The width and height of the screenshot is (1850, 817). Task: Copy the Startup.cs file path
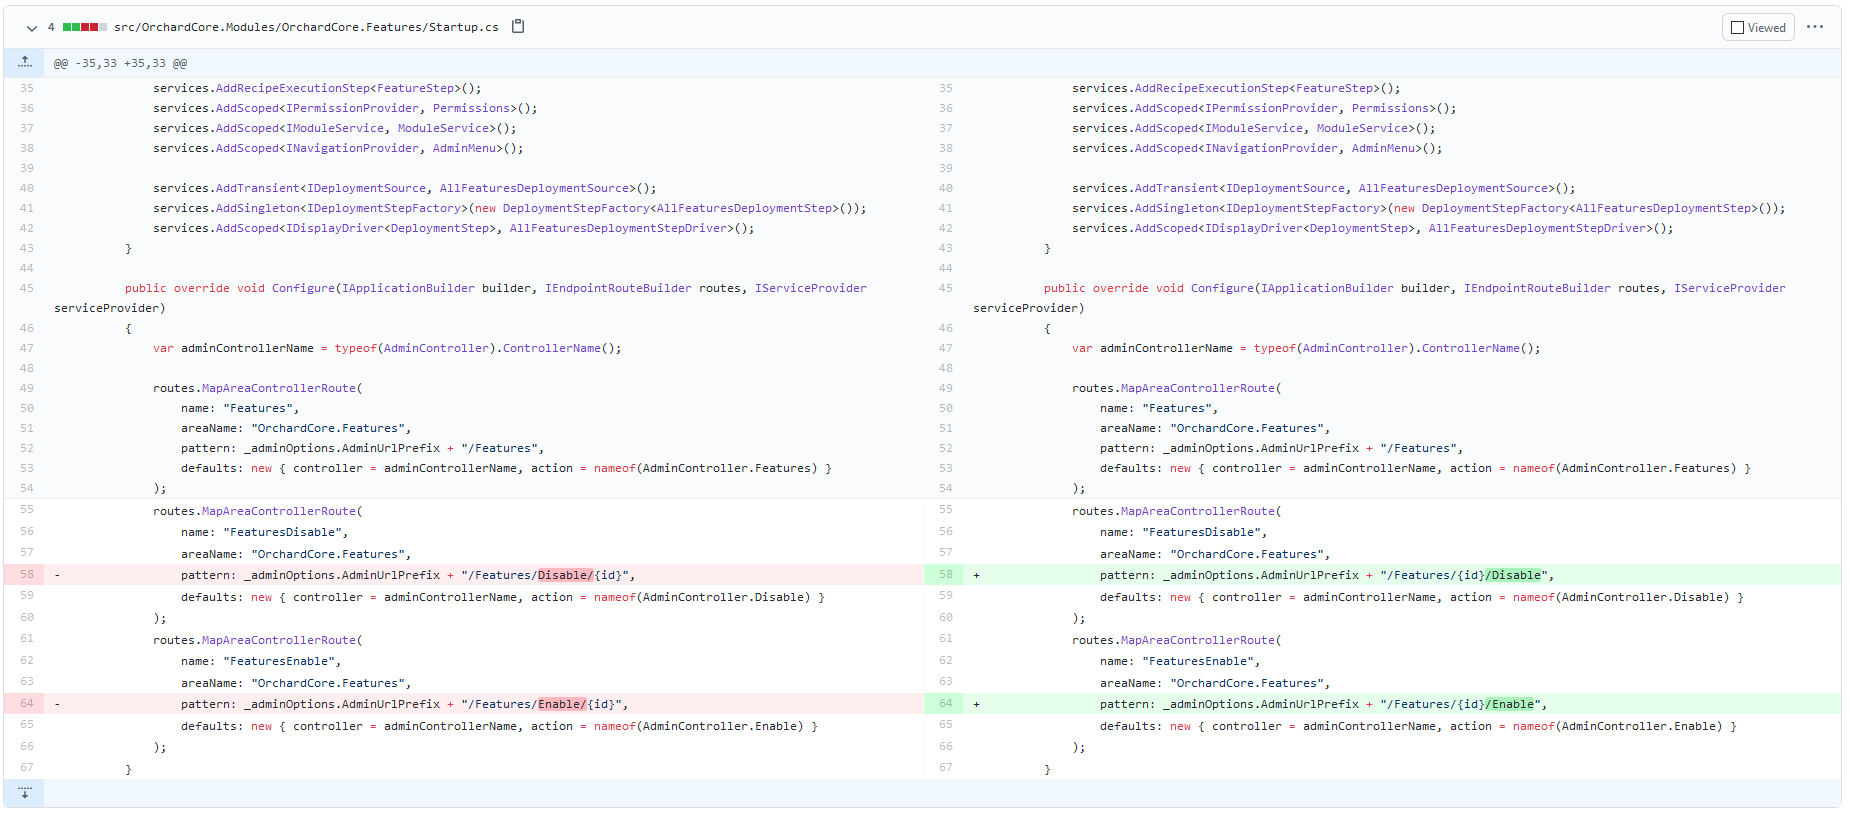point(518,27)
